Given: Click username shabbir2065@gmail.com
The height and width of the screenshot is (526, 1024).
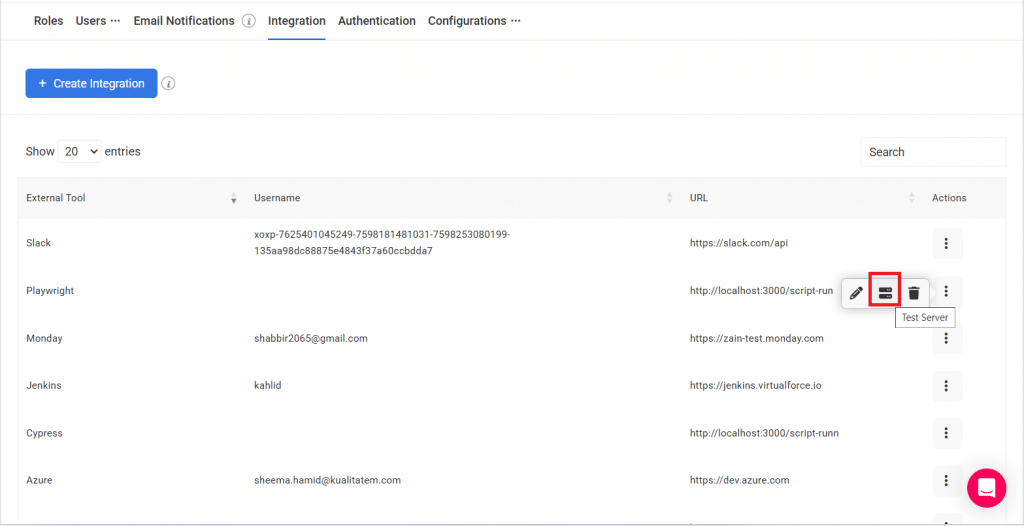Looking at the screenshot, I should [x=310, y=338].
